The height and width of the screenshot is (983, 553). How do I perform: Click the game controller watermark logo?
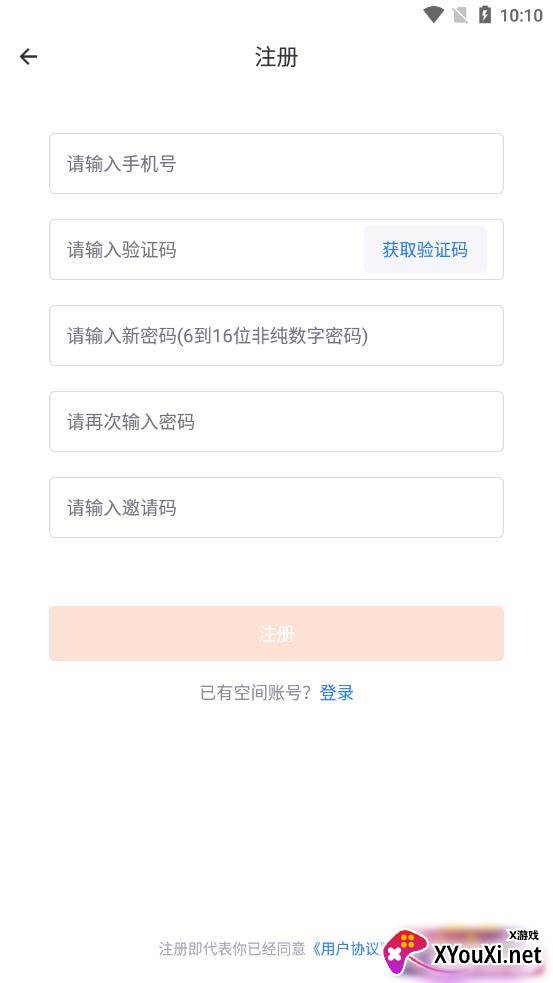tap(406, 953)
